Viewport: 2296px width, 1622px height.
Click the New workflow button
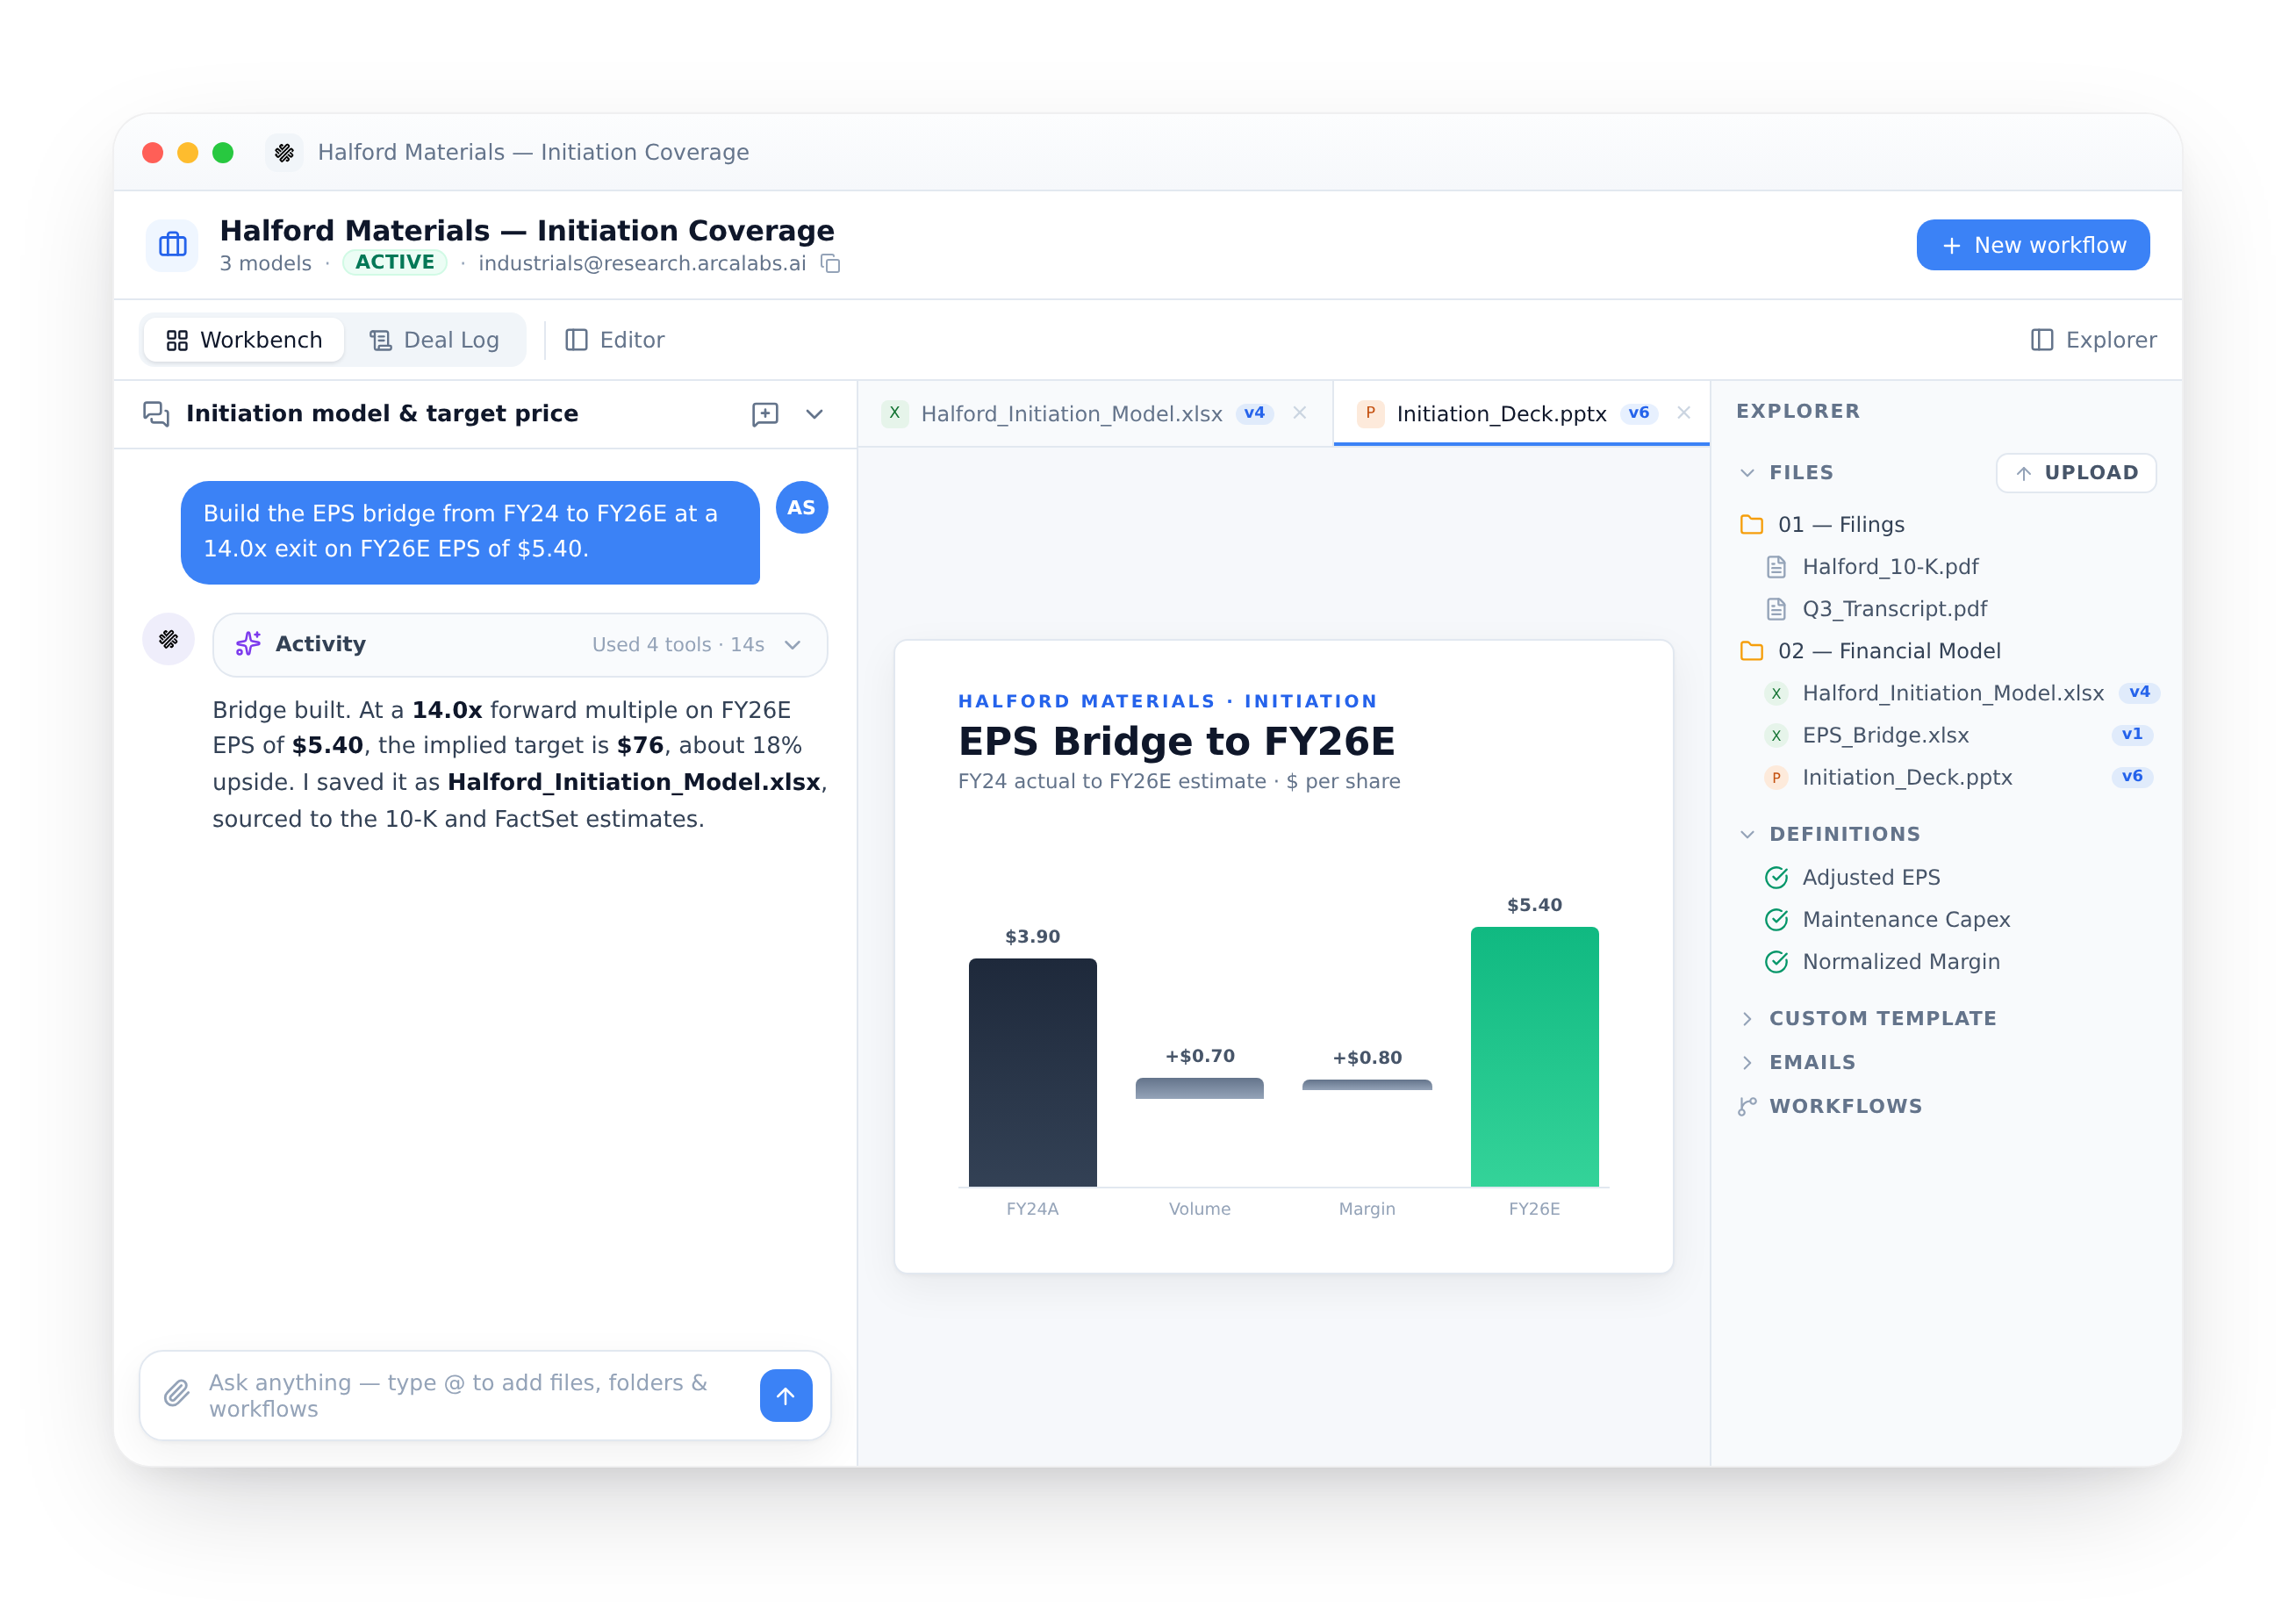2032,245
